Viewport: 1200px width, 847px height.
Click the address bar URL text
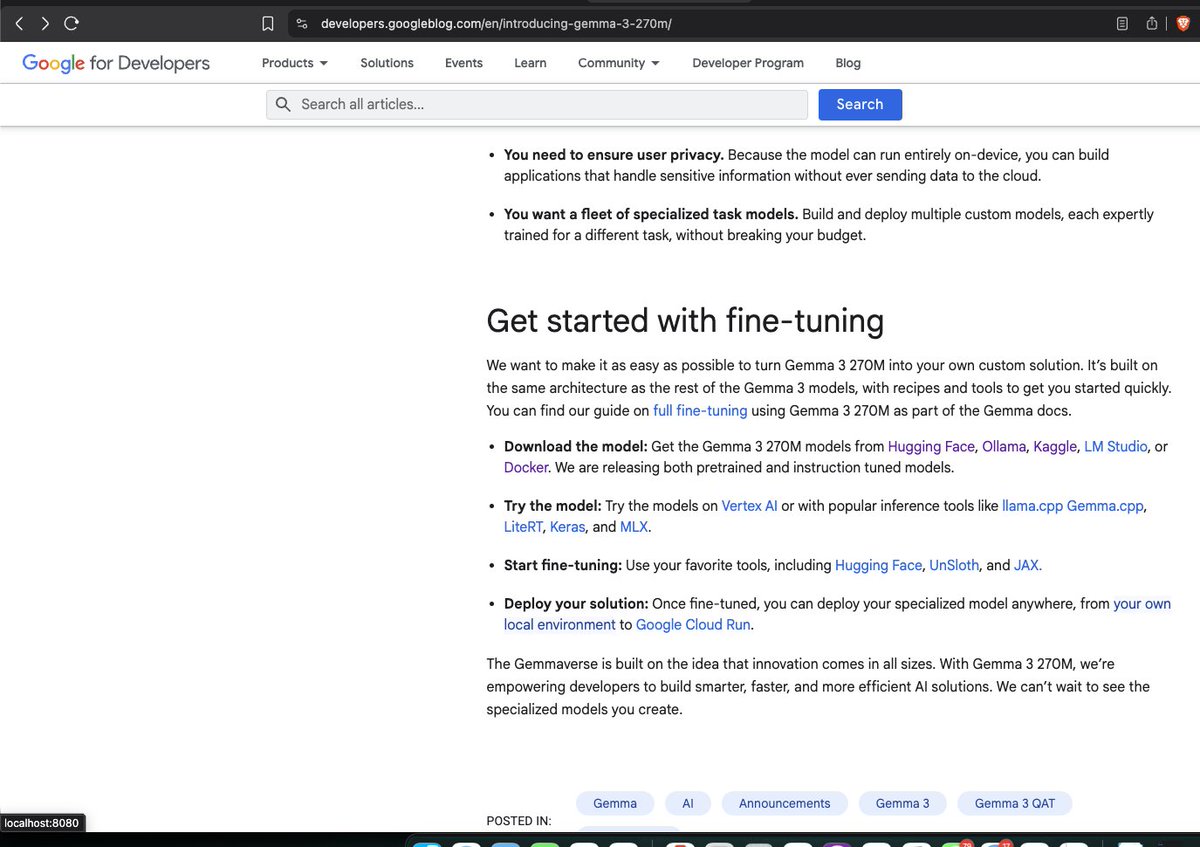coord(496,23)
